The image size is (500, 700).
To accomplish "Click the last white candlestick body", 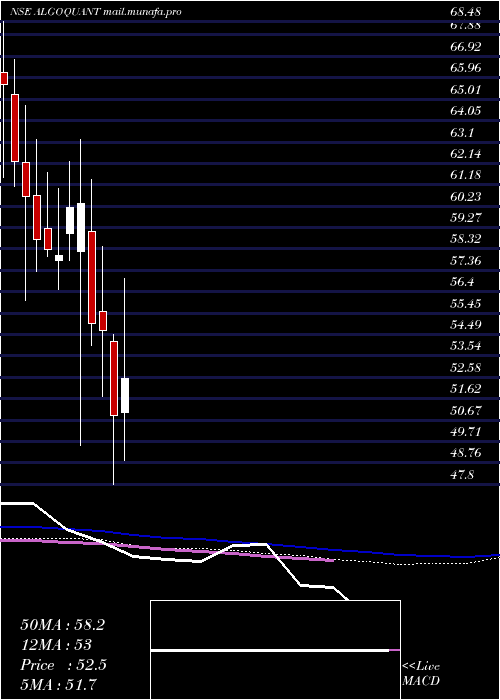I will pyautogui.click(x=125, y=396).
